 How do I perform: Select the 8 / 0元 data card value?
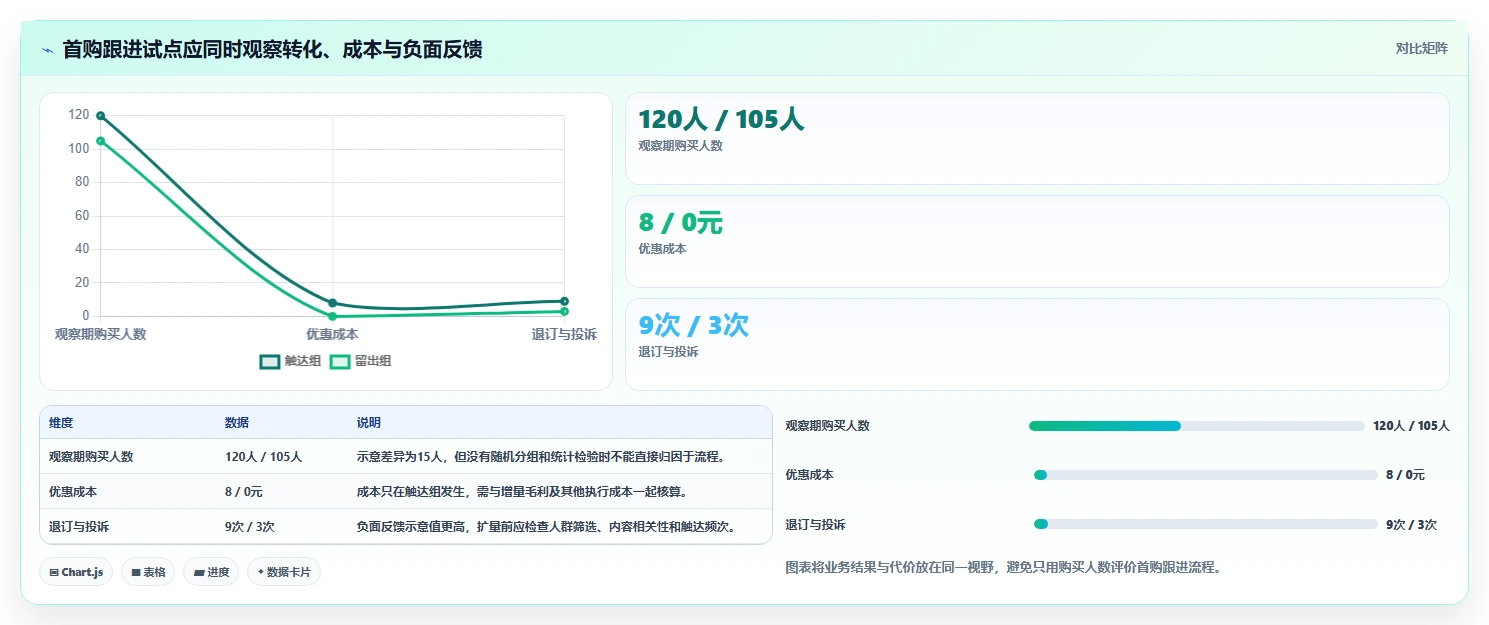(x=680, y=222)
